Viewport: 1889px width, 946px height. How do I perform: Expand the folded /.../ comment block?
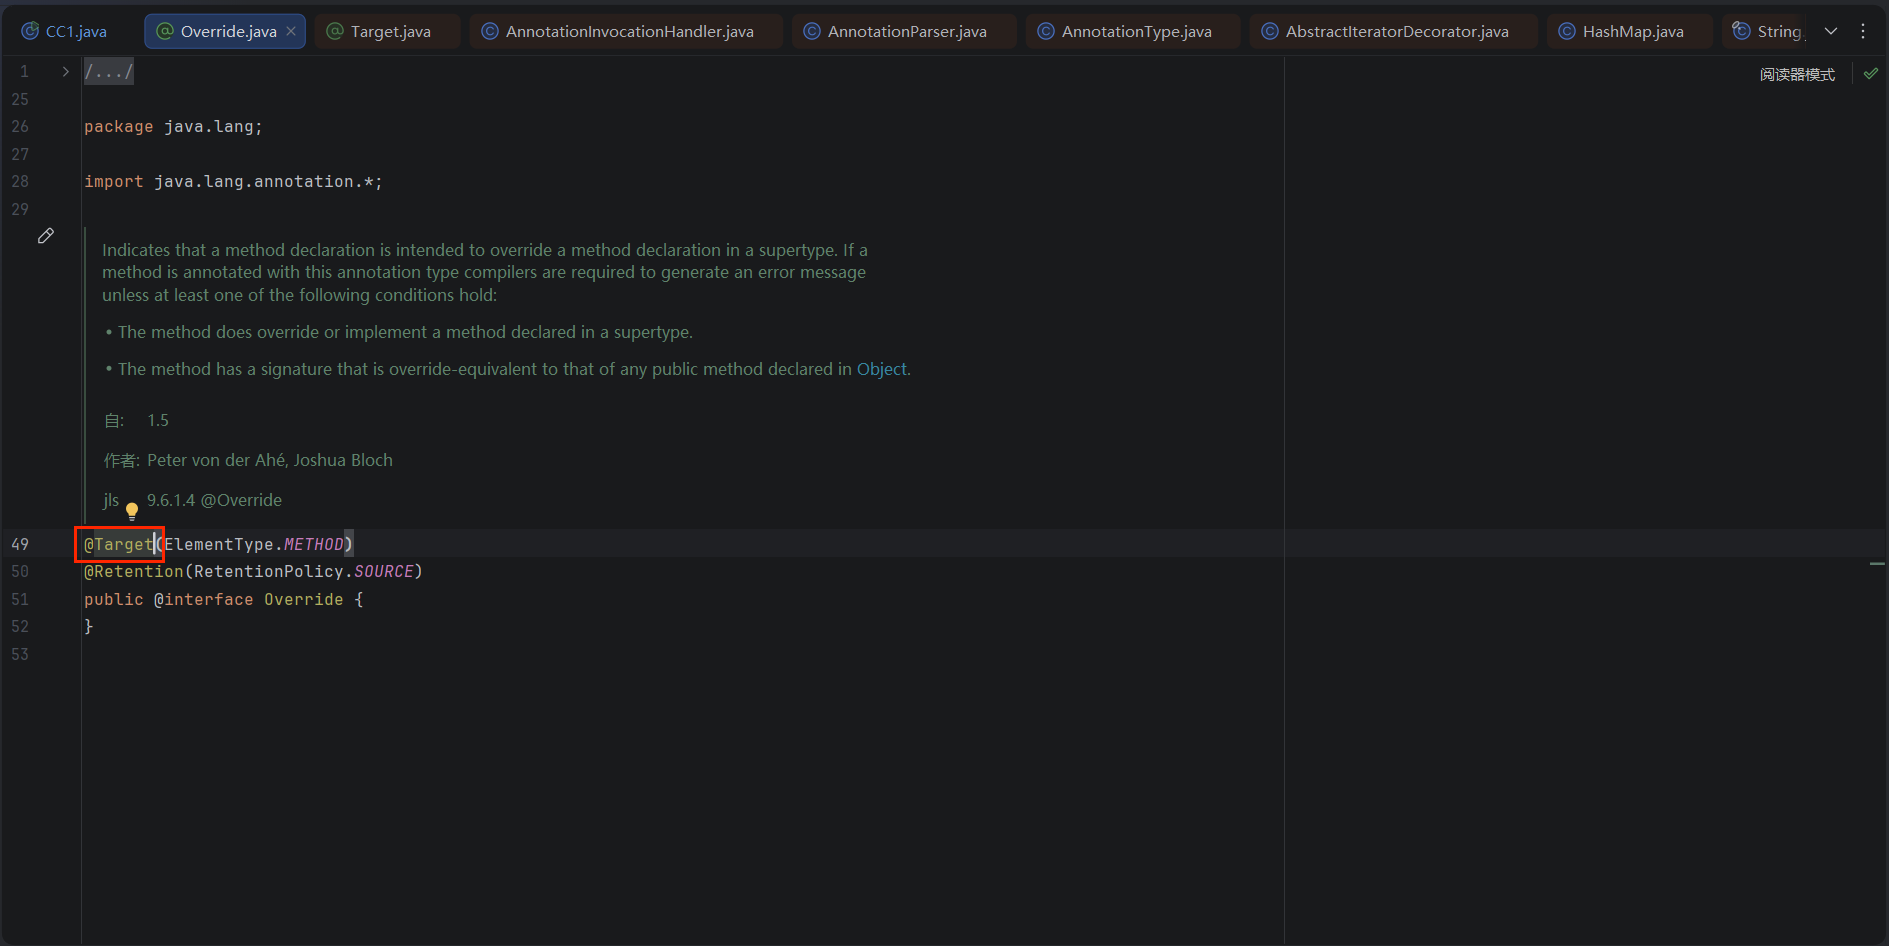(x=108, y=72)
